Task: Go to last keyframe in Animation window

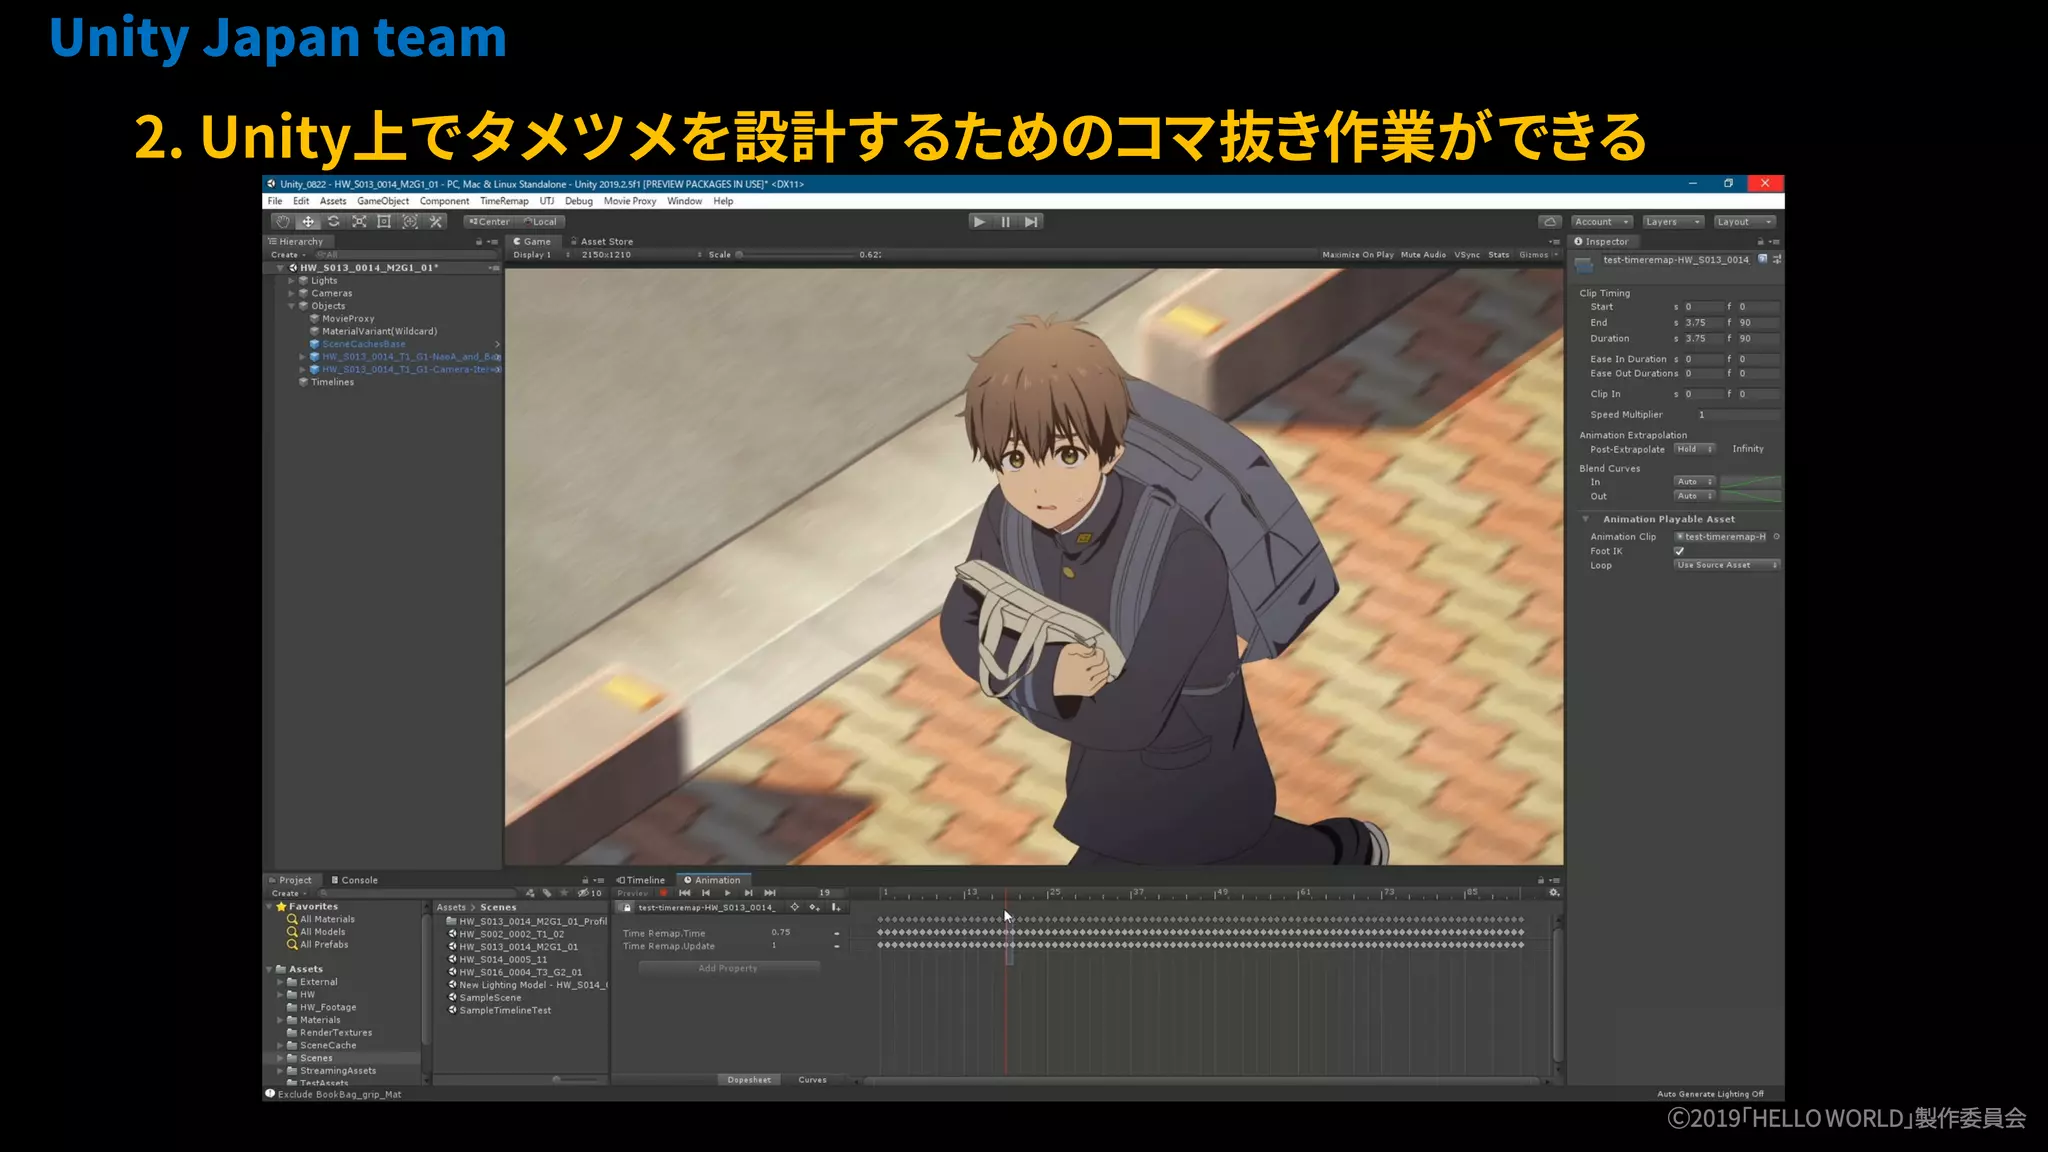Action: click(770, 893)
